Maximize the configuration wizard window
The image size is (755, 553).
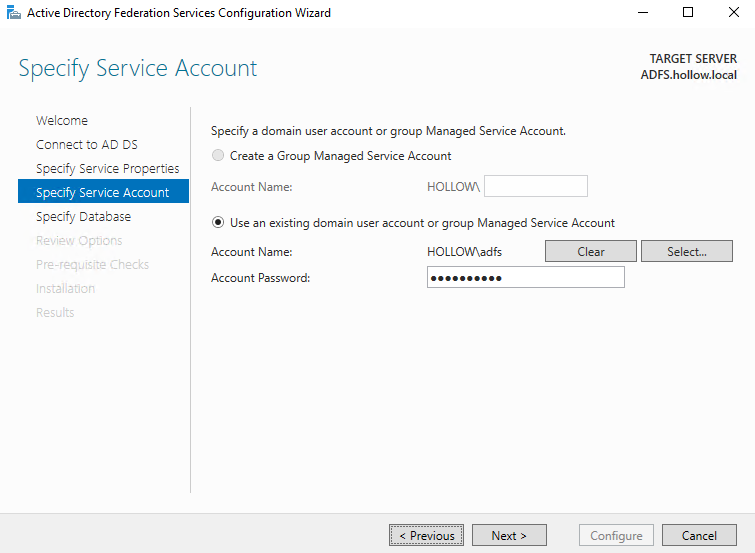coord(688,13)
